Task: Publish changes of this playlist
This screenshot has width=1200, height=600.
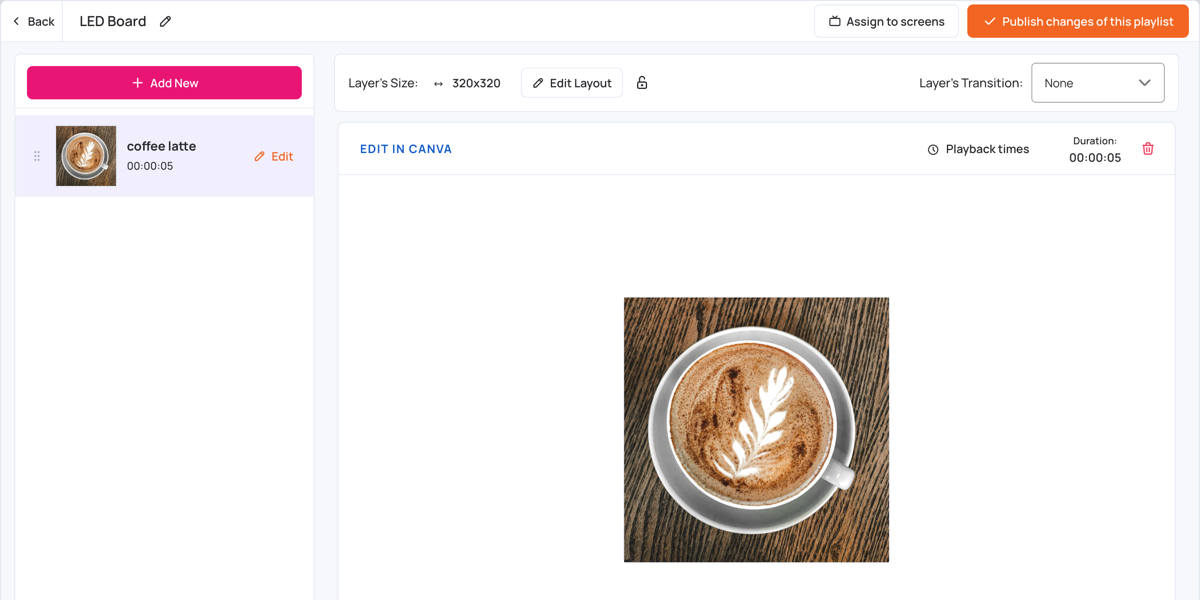Action: tap(1078, 21)
